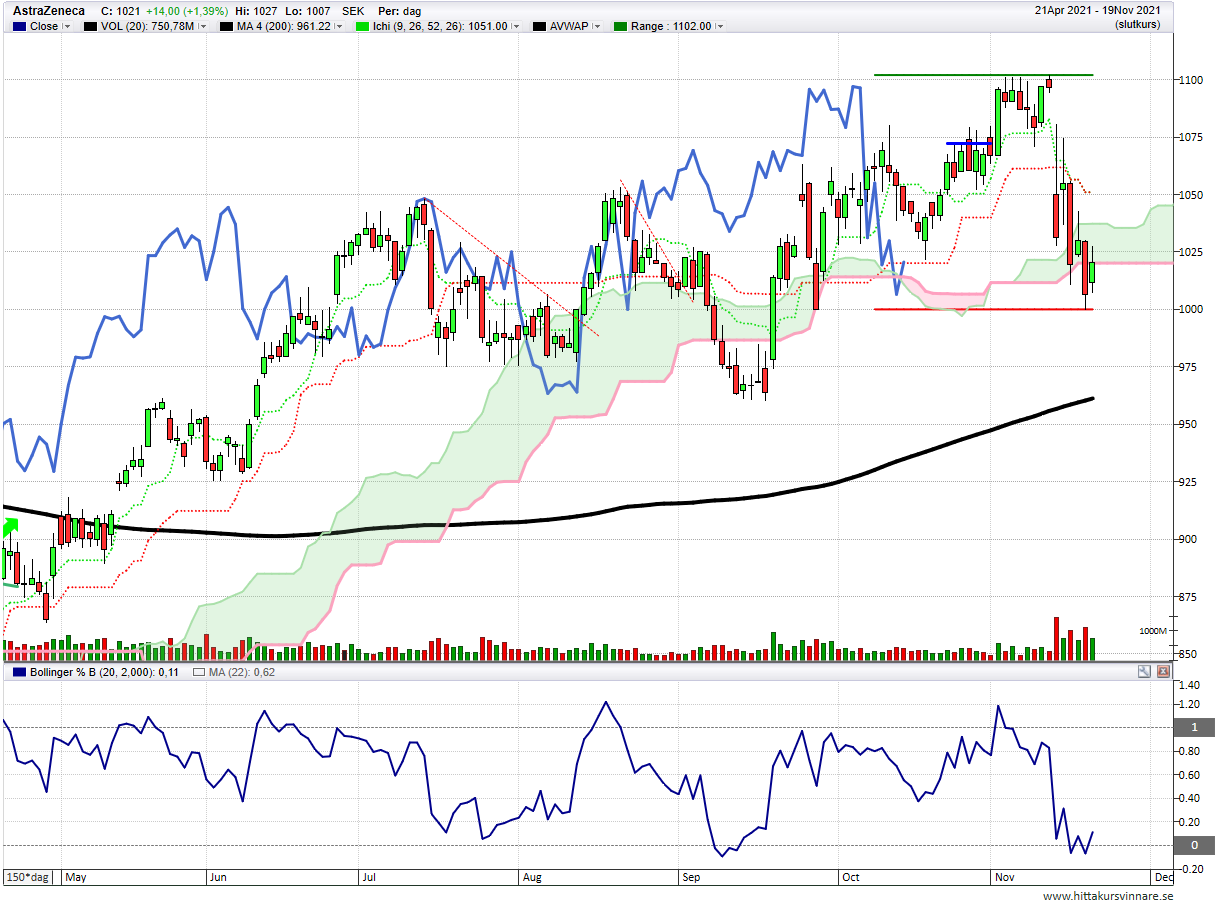
Task: Click the 'Dec' label on the time axis
Action: tap(1163, 877)
